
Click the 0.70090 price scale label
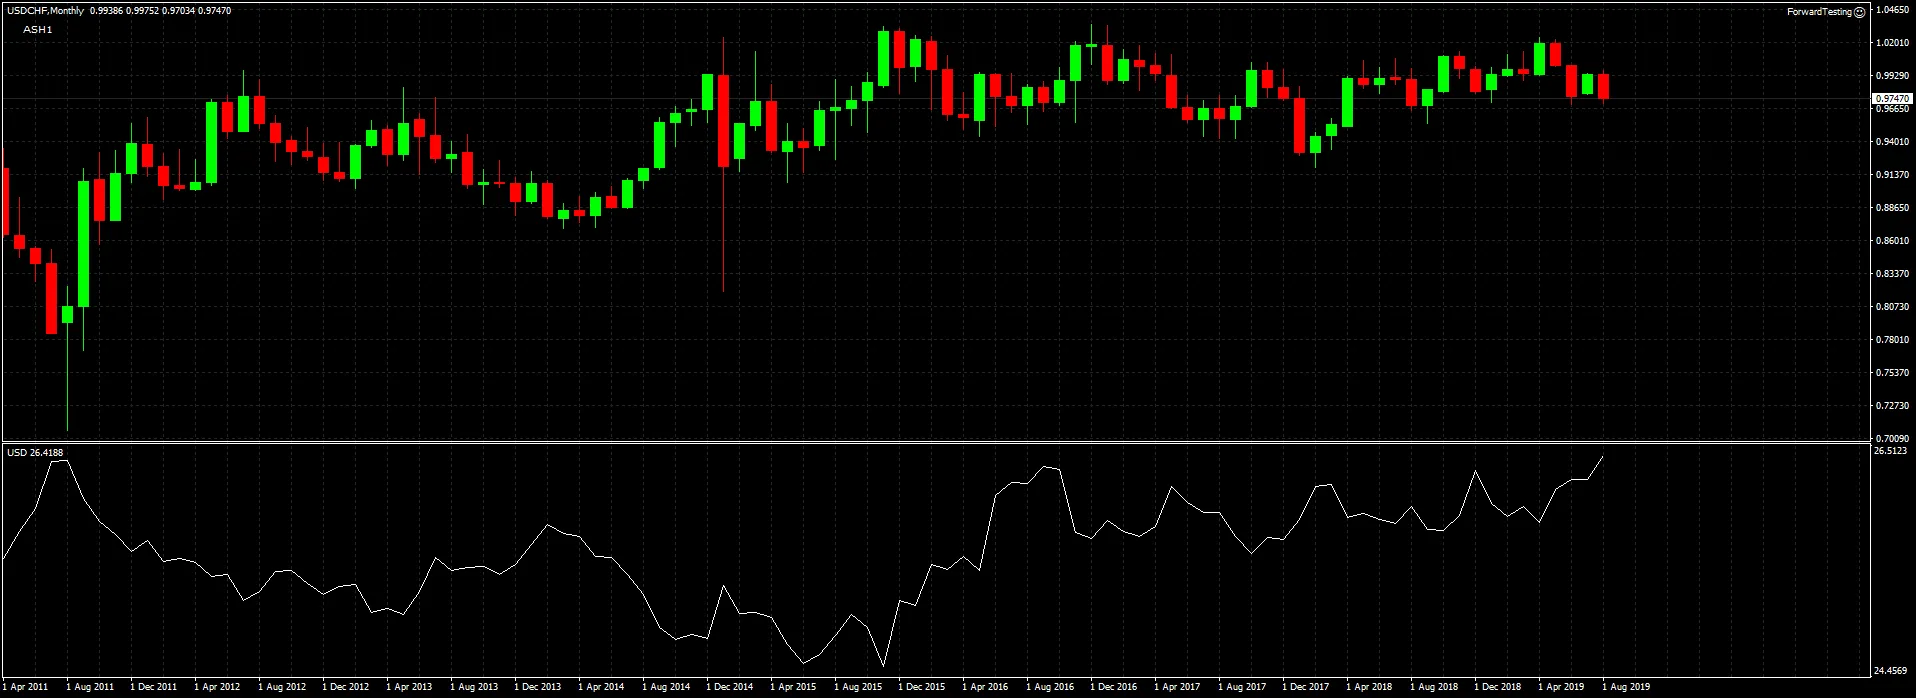(1891, 439)
